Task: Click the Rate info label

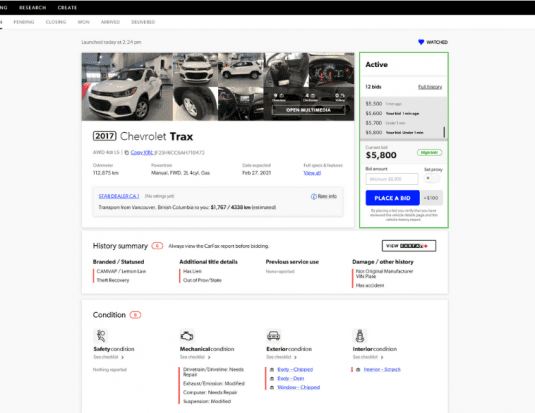Action: point(327,196)
